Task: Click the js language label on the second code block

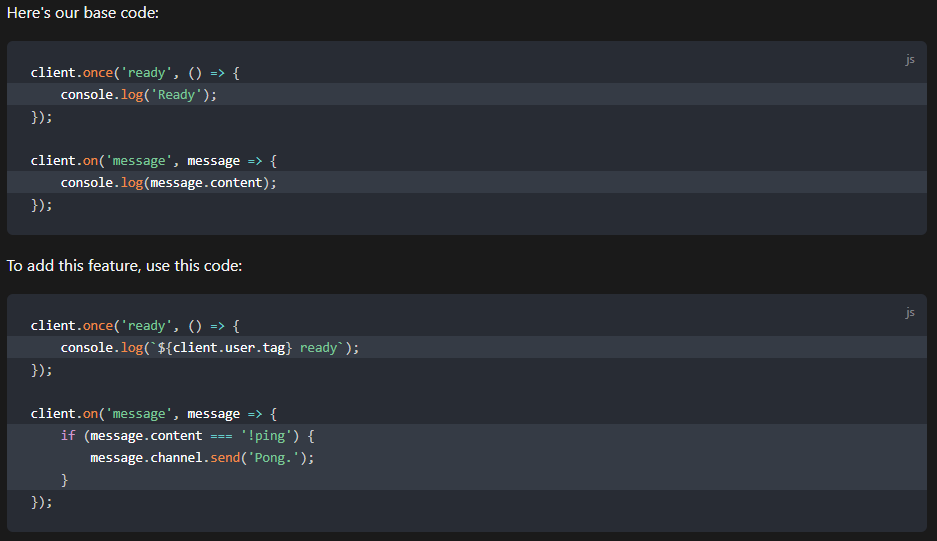Action: click(x=910, y=312)
